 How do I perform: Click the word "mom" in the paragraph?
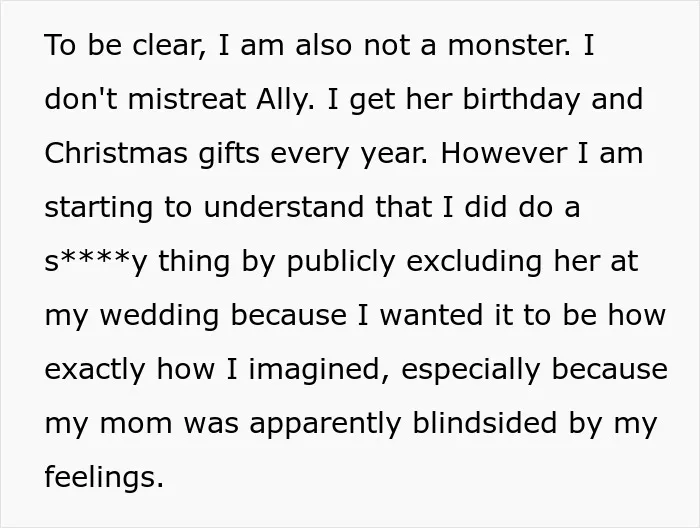[135, 424]
